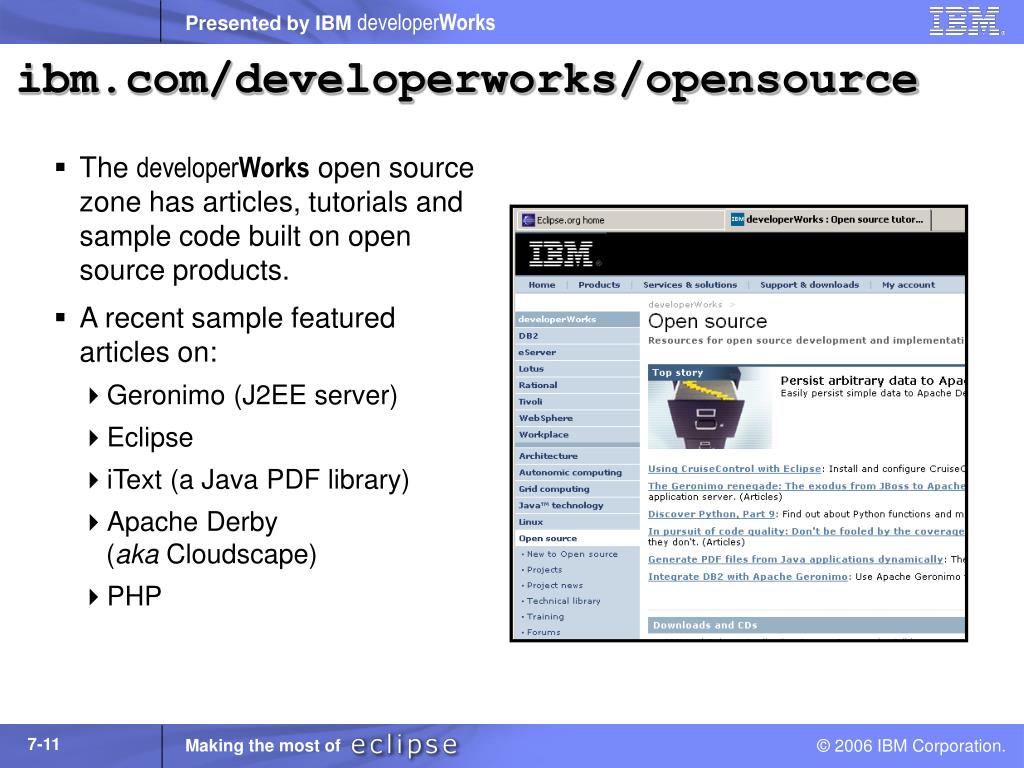Open Services & solutions navigation item
This screenshot has width=1024, height=768.
(x=690, y=285)
